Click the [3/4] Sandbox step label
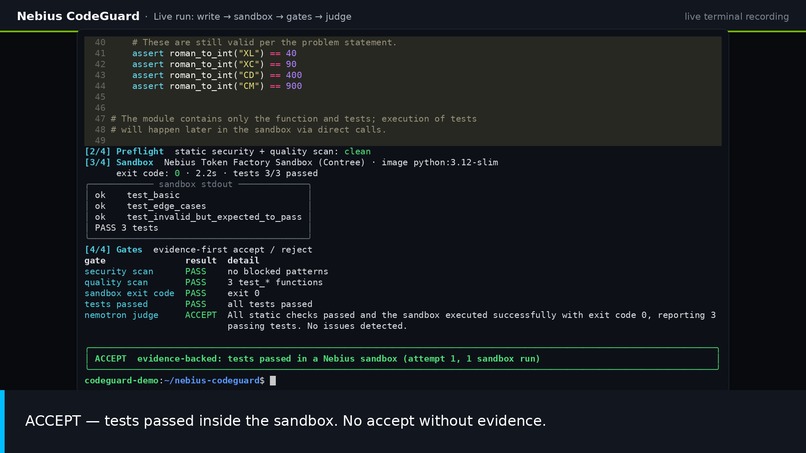 119,162
